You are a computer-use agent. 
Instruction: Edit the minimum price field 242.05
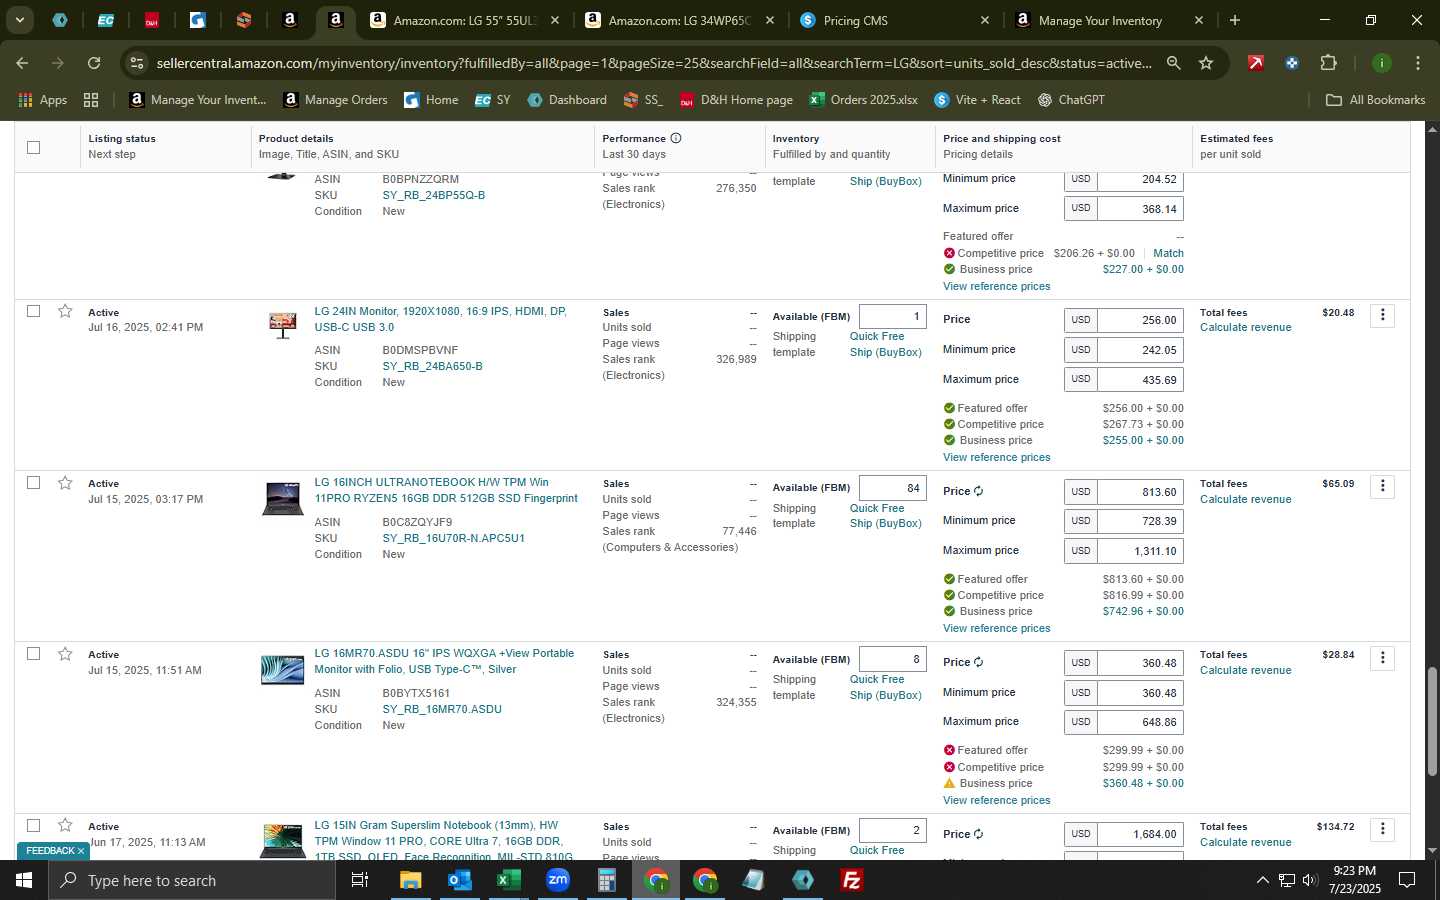1140,350
